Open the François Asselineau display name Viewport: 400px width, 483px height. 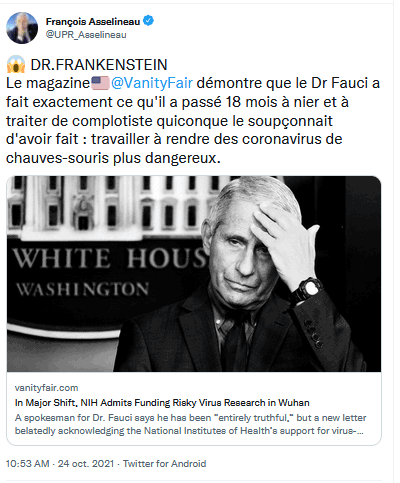[93, 22]
